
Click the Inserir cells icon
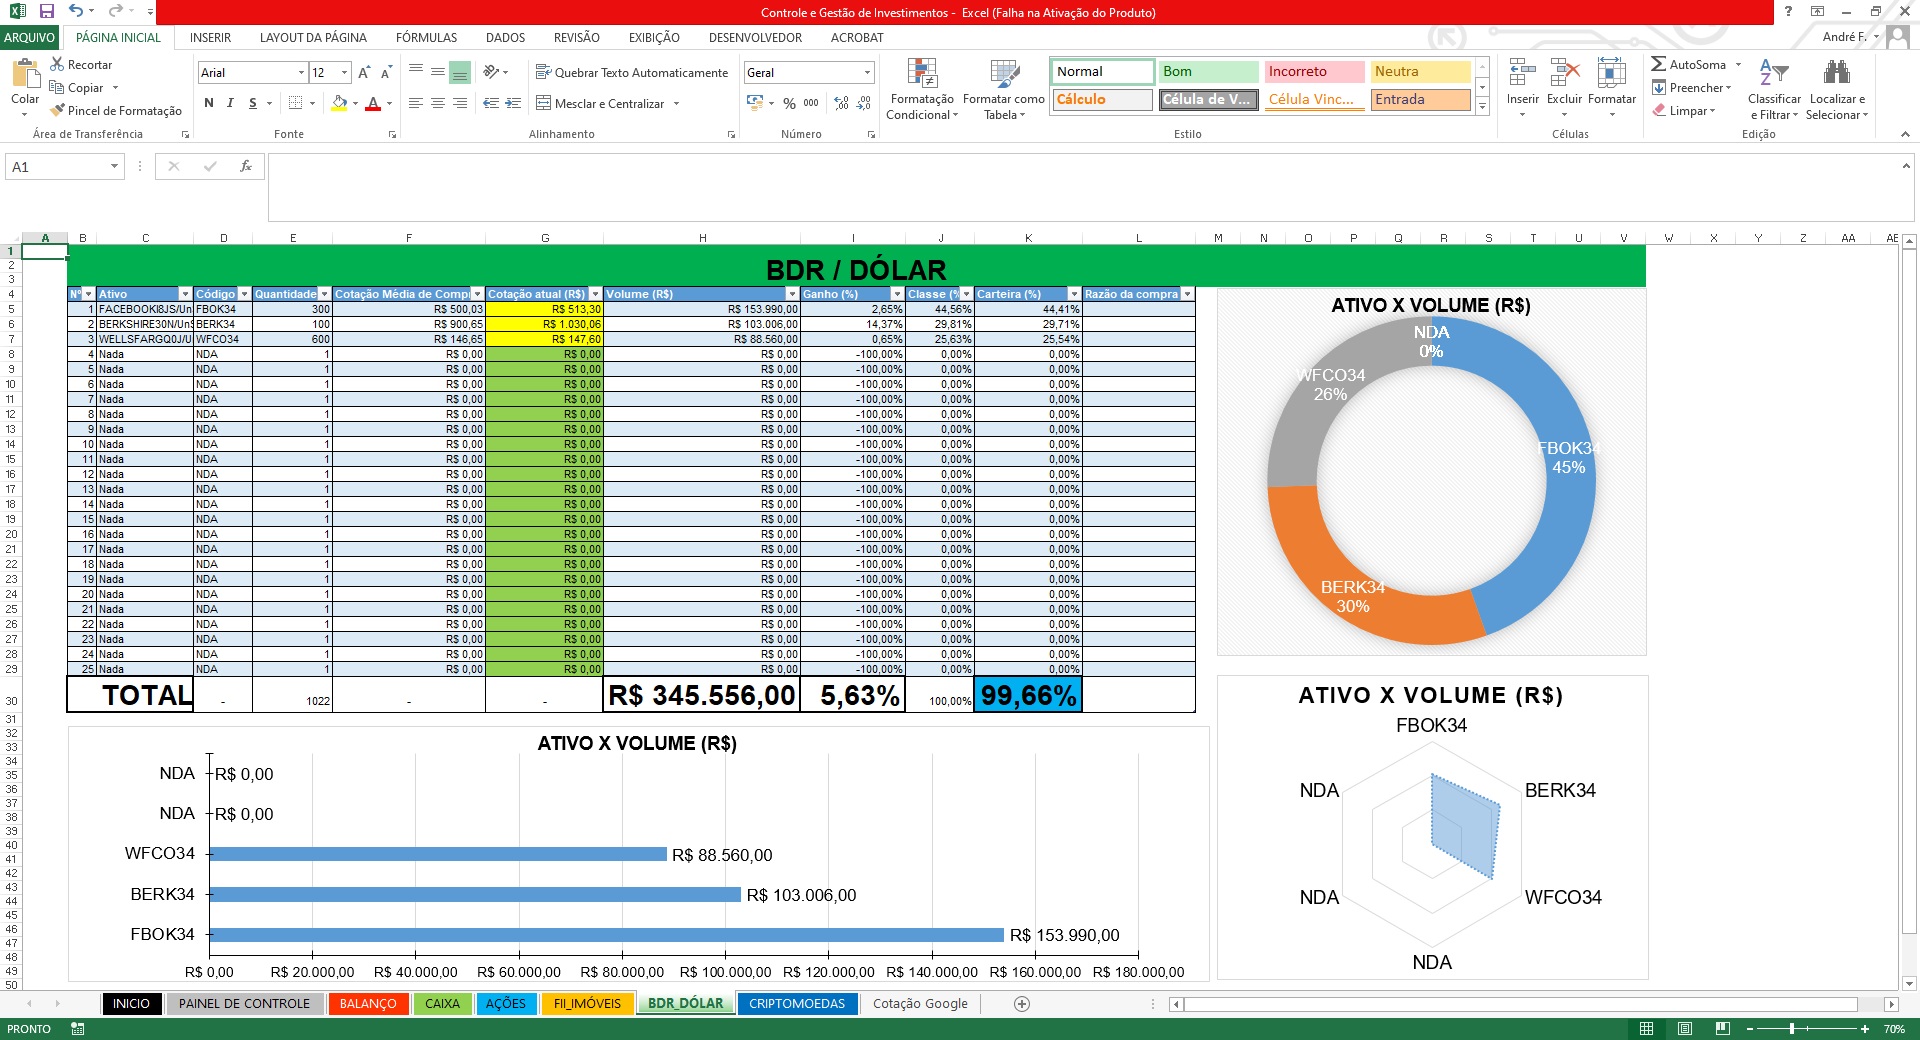[1523, 74]
